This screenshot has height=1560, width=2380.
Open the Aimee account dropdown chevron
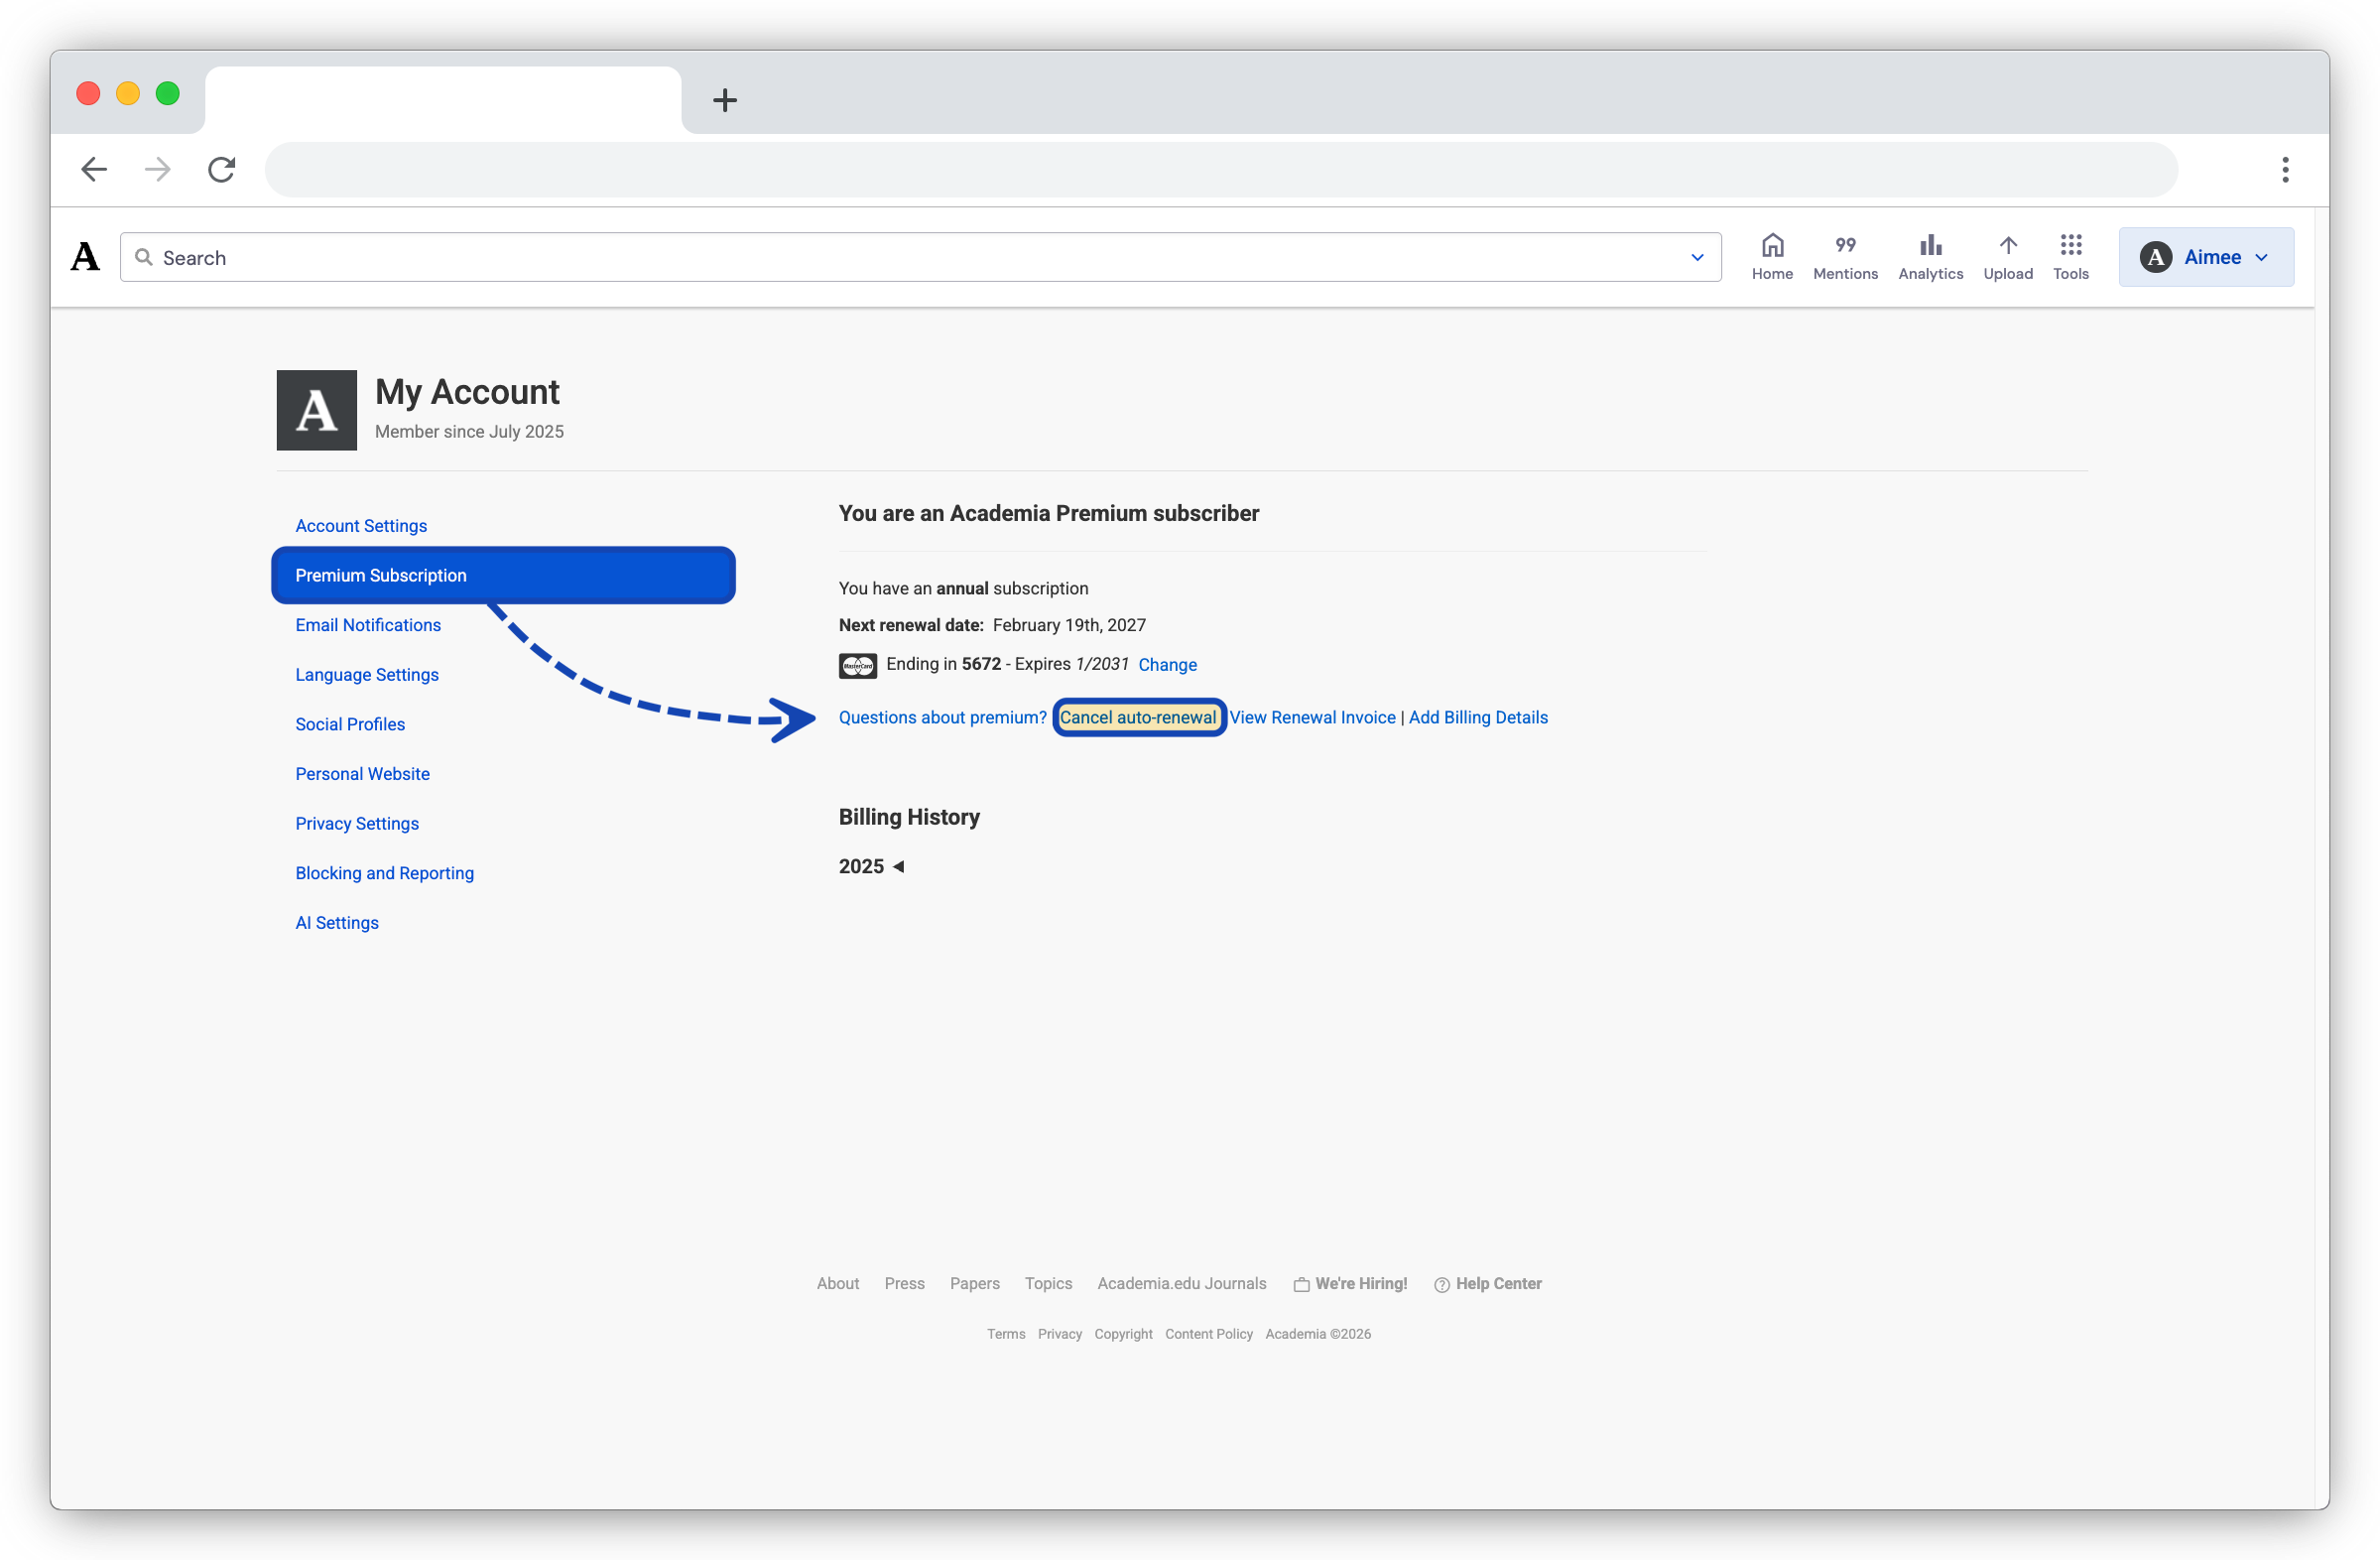pyautogui.click(x=2261, y=258)
